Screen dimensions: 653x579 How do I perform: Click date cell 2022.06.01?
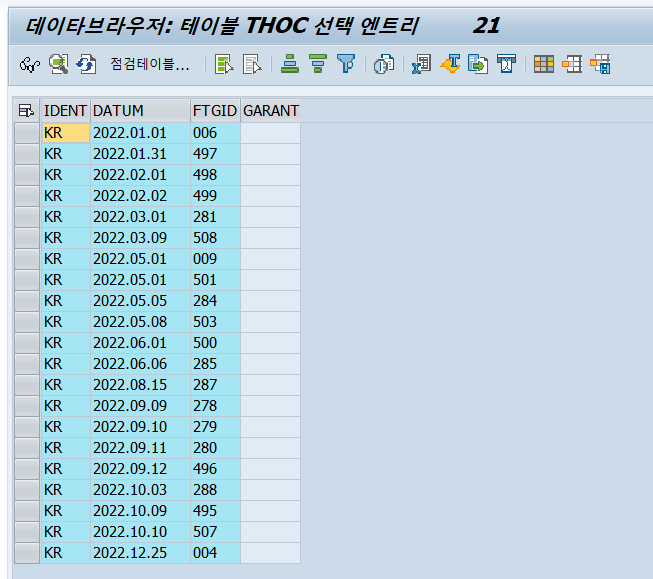[x=140, y=343]
